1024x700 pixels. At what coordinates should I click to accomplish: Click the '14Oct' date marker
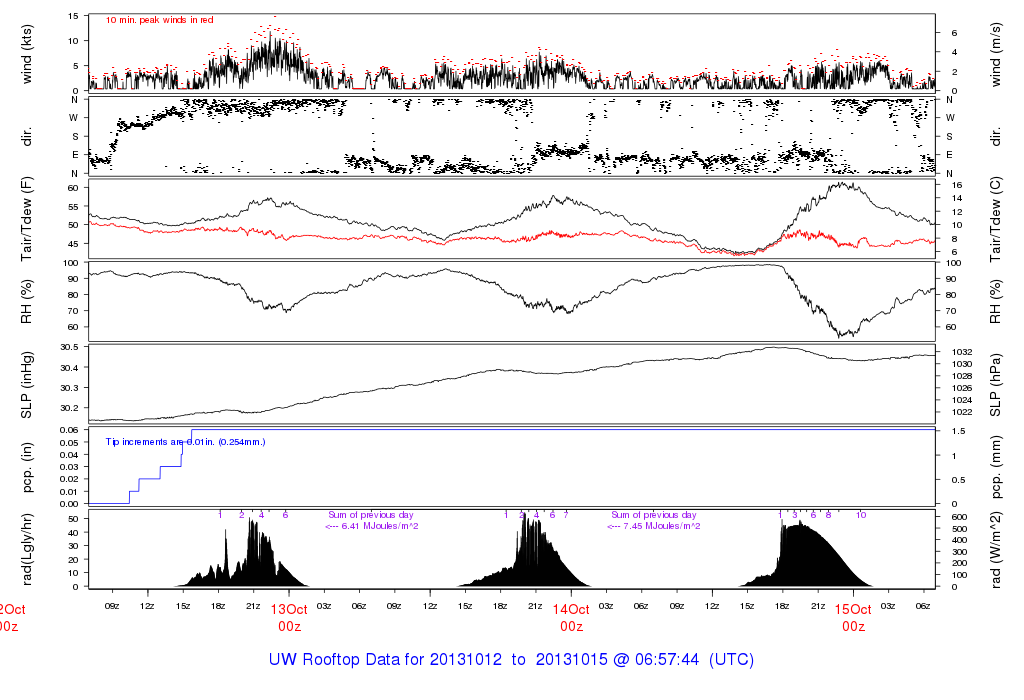(571, 609)
